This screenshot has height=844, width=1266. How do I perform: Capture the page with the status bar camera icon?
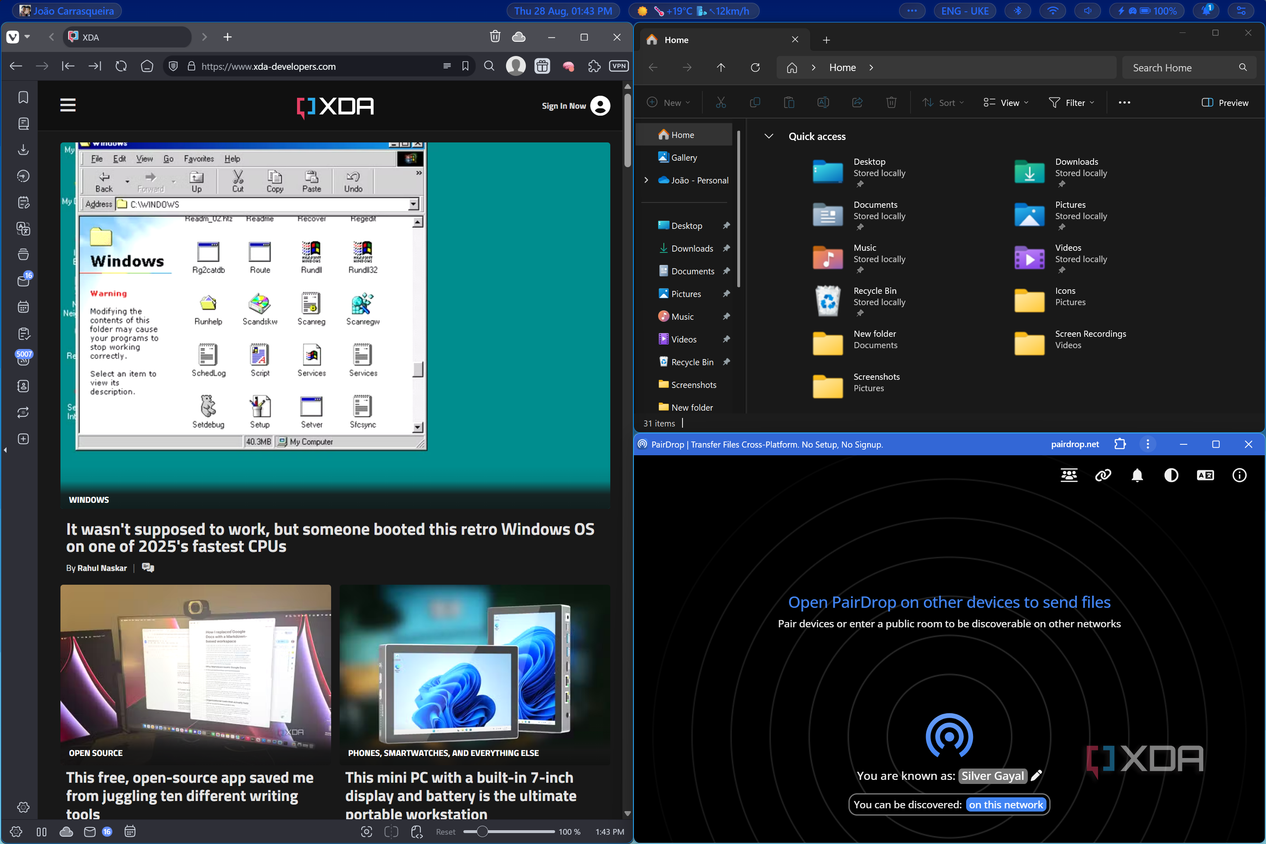pyautogui.click(x=367, y=831)
